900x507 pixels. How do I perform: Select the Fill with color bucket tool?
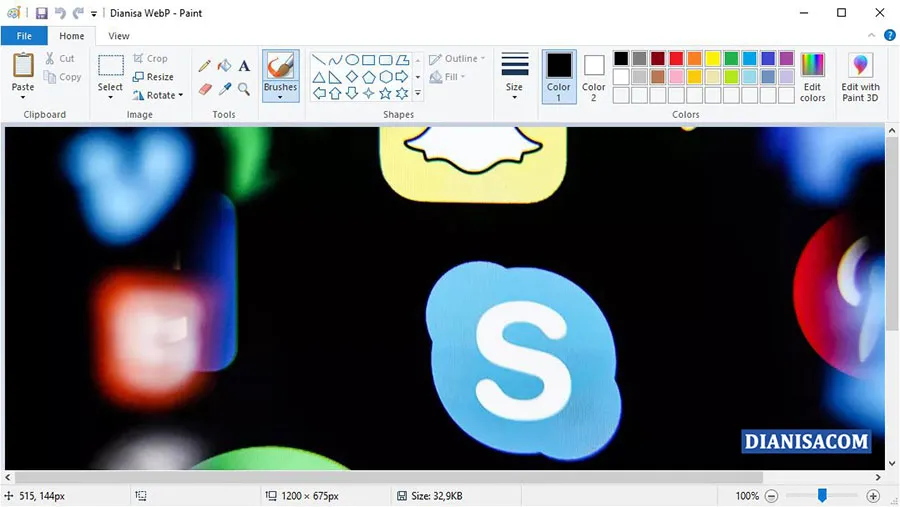coord(224,65)
